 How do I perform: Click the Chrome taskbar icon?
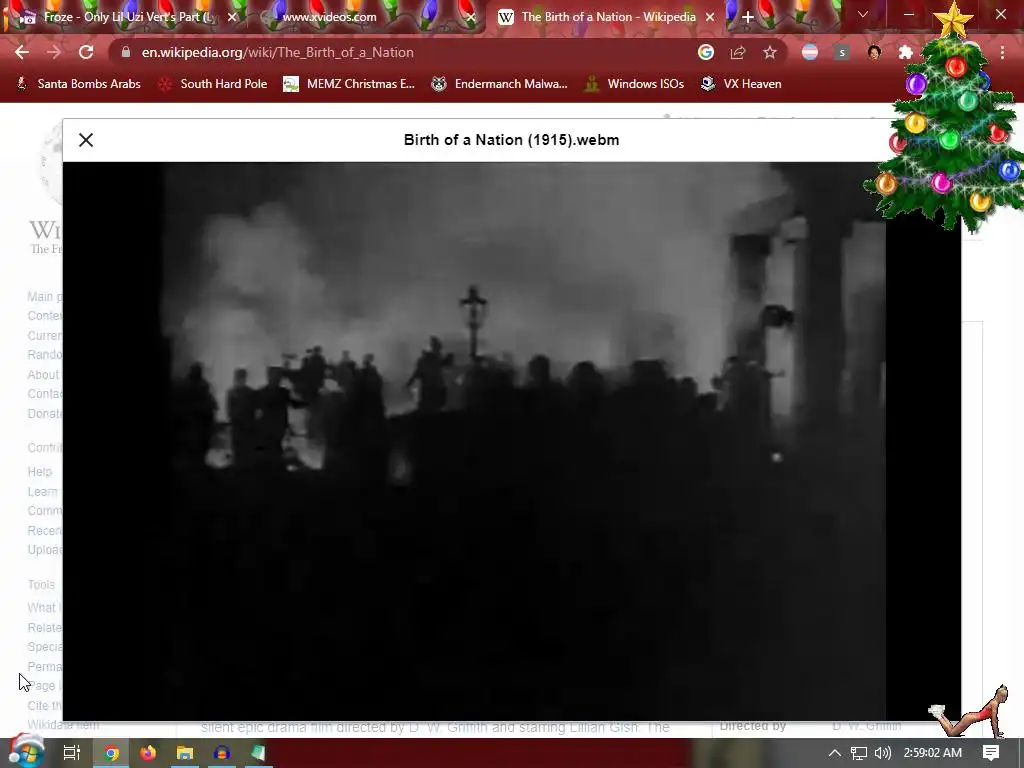point(111,753)
